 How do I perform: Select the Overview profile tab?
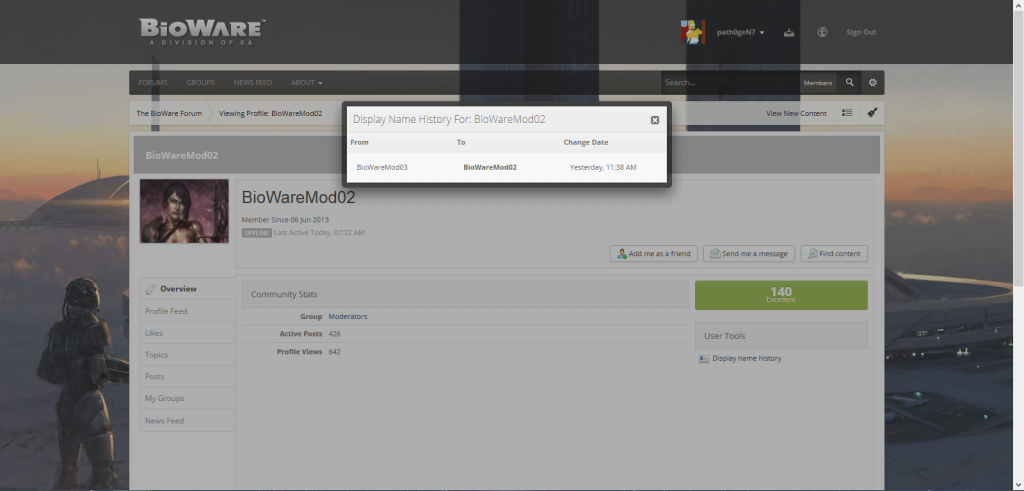pyautogui.click(x=187, y=289)
